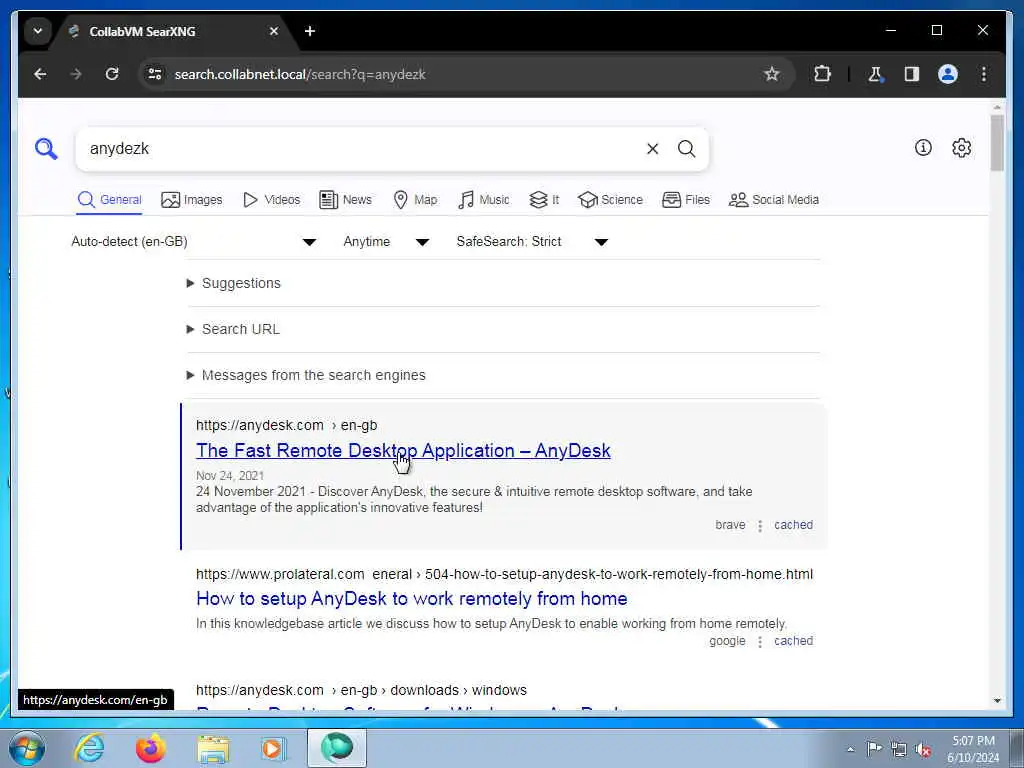1024x768 pixels.
Task: Clear the search query with X
Action: pos(652,149)
